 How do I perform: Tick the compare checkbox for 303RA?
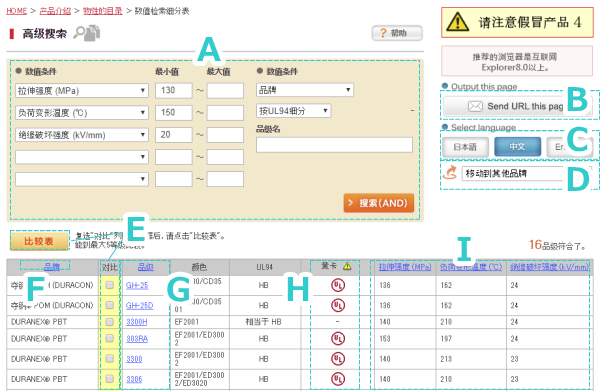click(109, 338)
